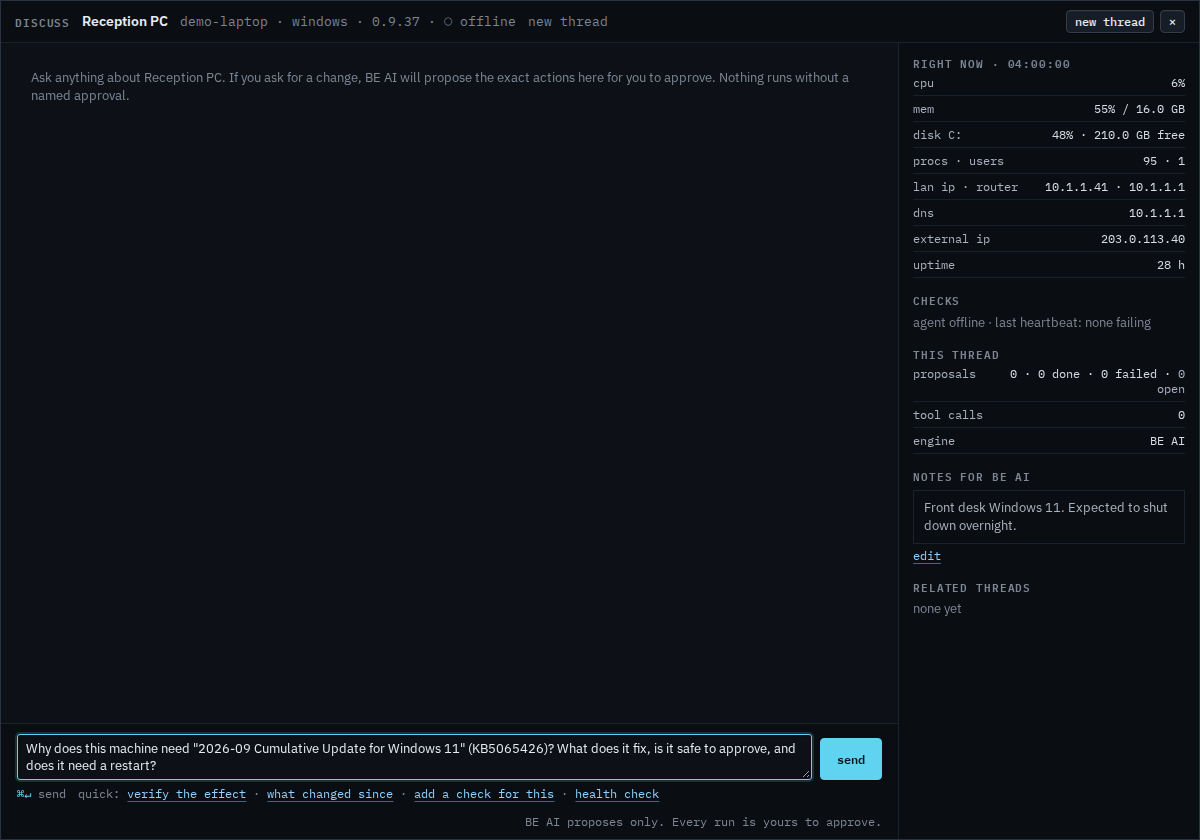This screenshot has width=1200, height=840.
Task: Click the new thread button
Action: [1110, 22]
